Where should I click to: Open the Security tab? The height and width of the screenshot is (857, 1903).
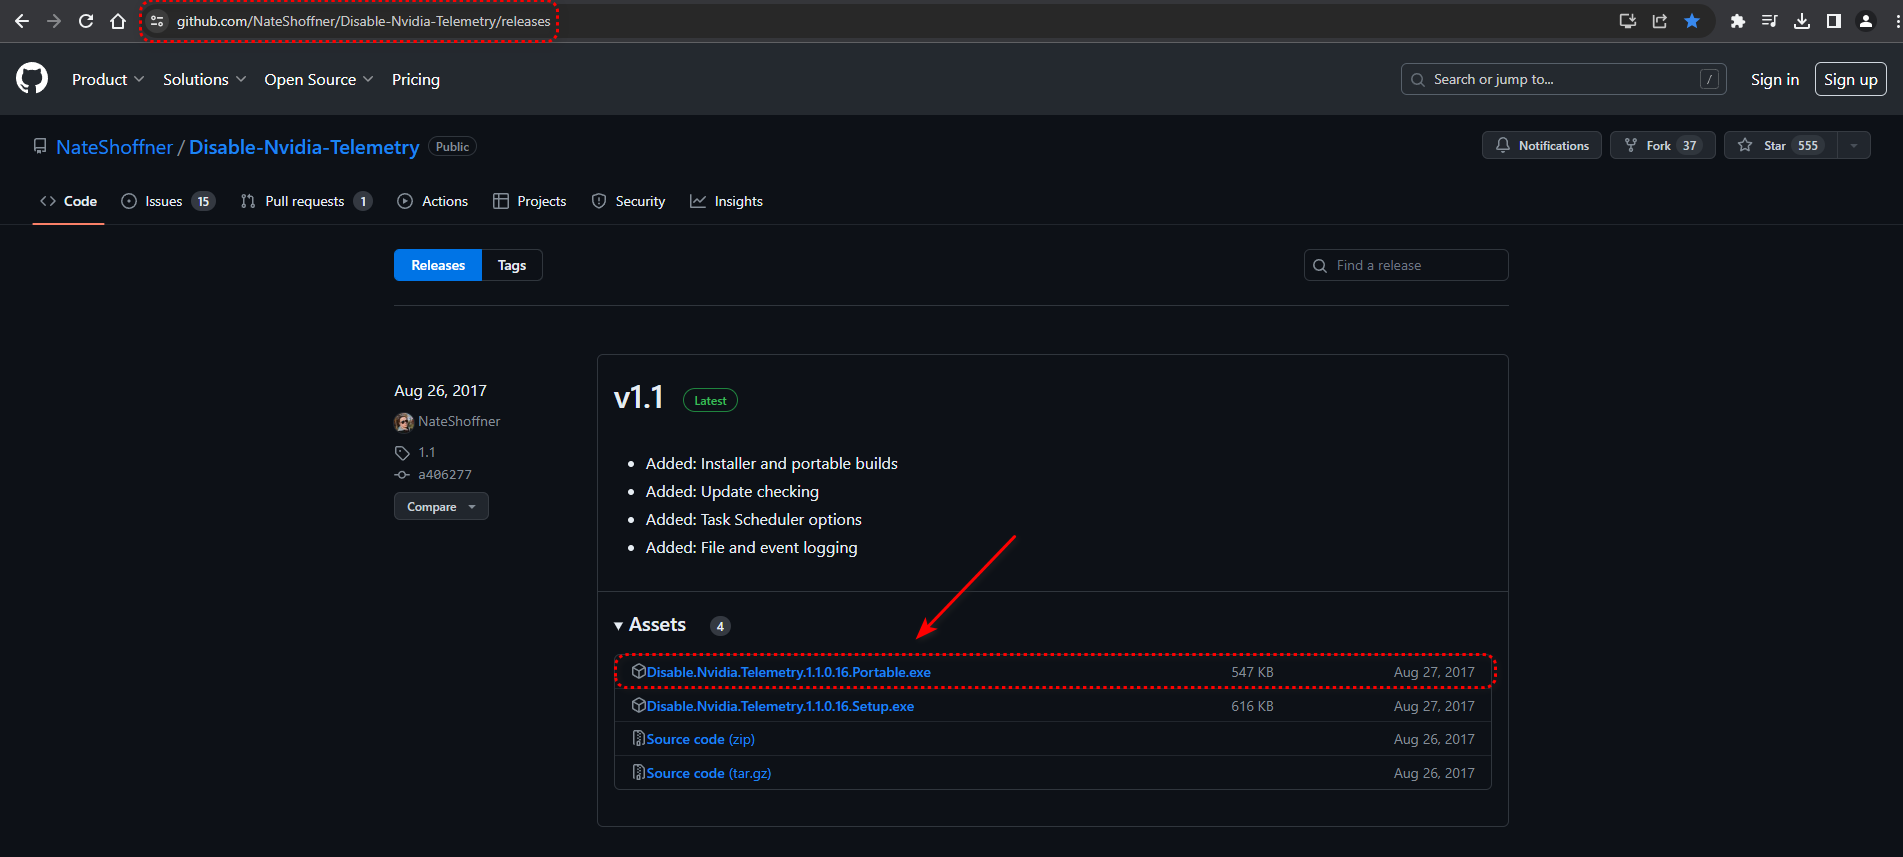[628, 201]
